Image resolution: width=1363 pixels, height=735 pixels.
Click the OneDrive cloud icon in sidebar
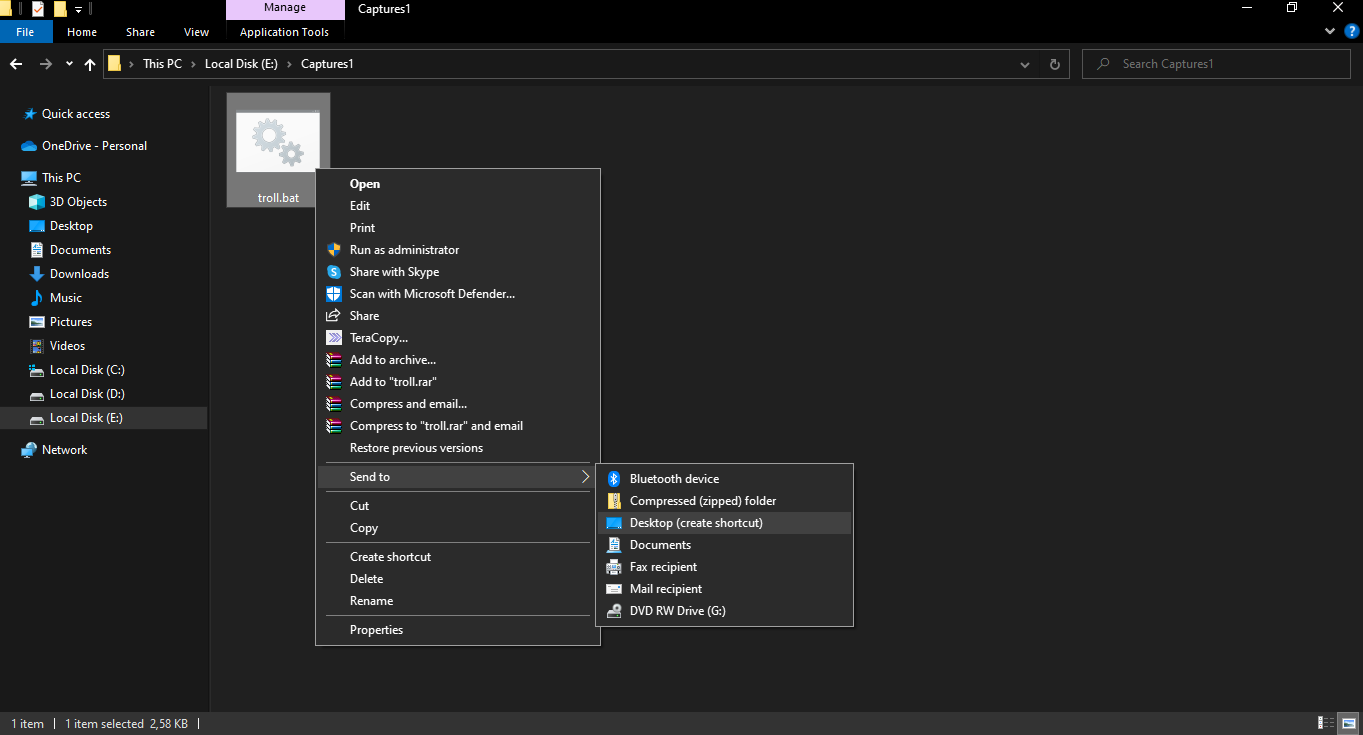coord(29,146)
